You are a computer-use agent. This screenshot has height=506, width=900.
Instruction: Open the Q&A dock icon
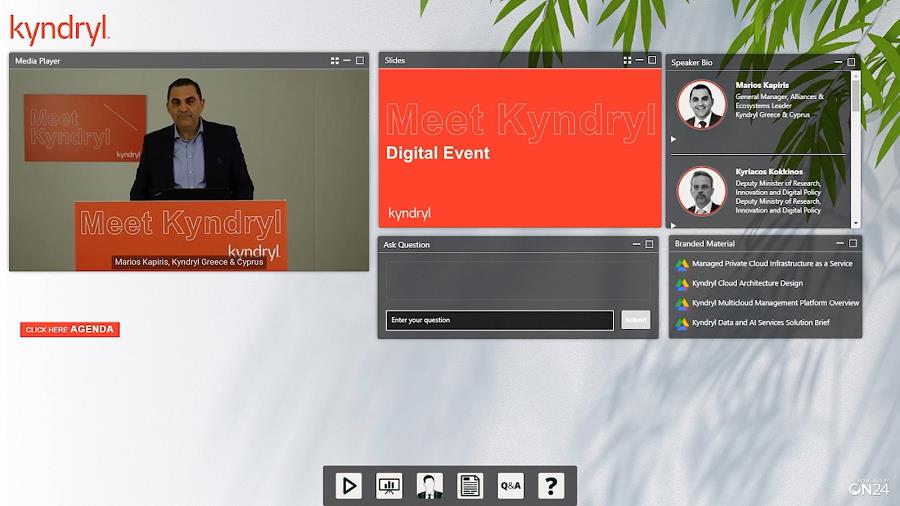pos(511,486)
